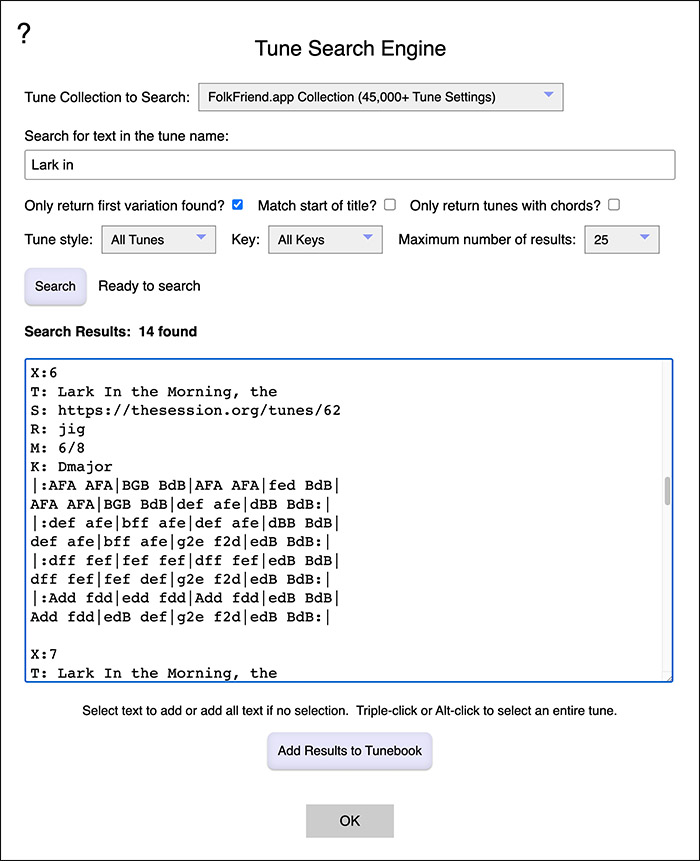Enable 'Match start of title' checkbox
The image size is (700, 861).
pyautogui.click(x=390, y=205)
